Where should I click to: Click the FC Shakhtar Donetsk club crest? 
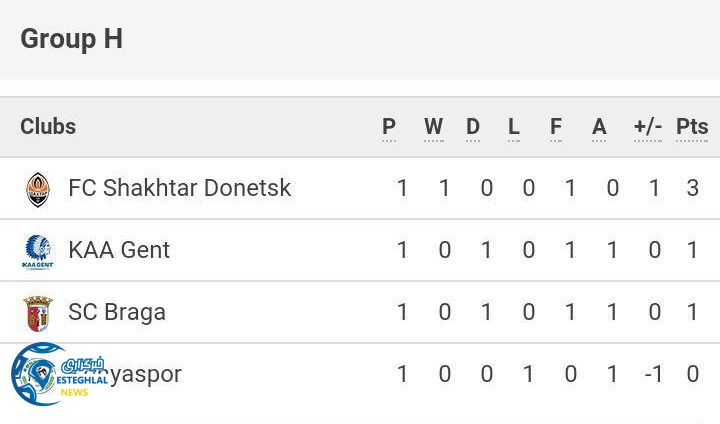(x=37, y=188)
